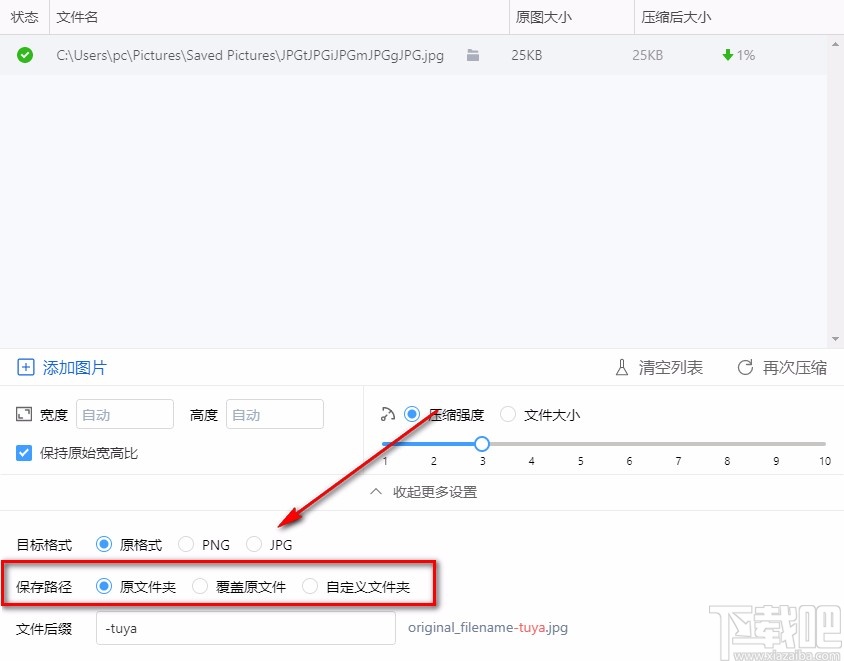
Task: Click the gauge icon before 压缩强度
Action: (x=388, y=413)
